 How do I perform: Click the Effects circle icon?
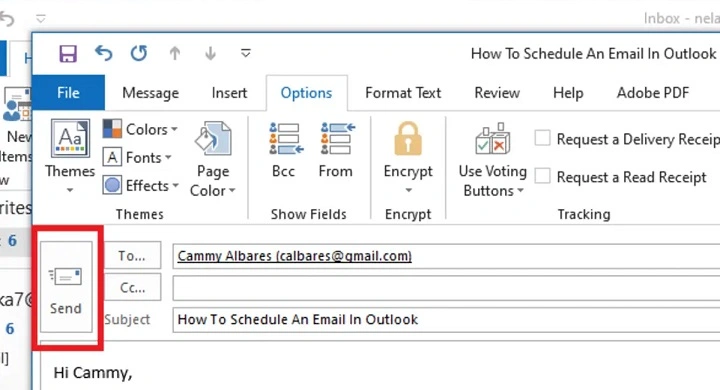pyautogui.click(x=112, y=185)
